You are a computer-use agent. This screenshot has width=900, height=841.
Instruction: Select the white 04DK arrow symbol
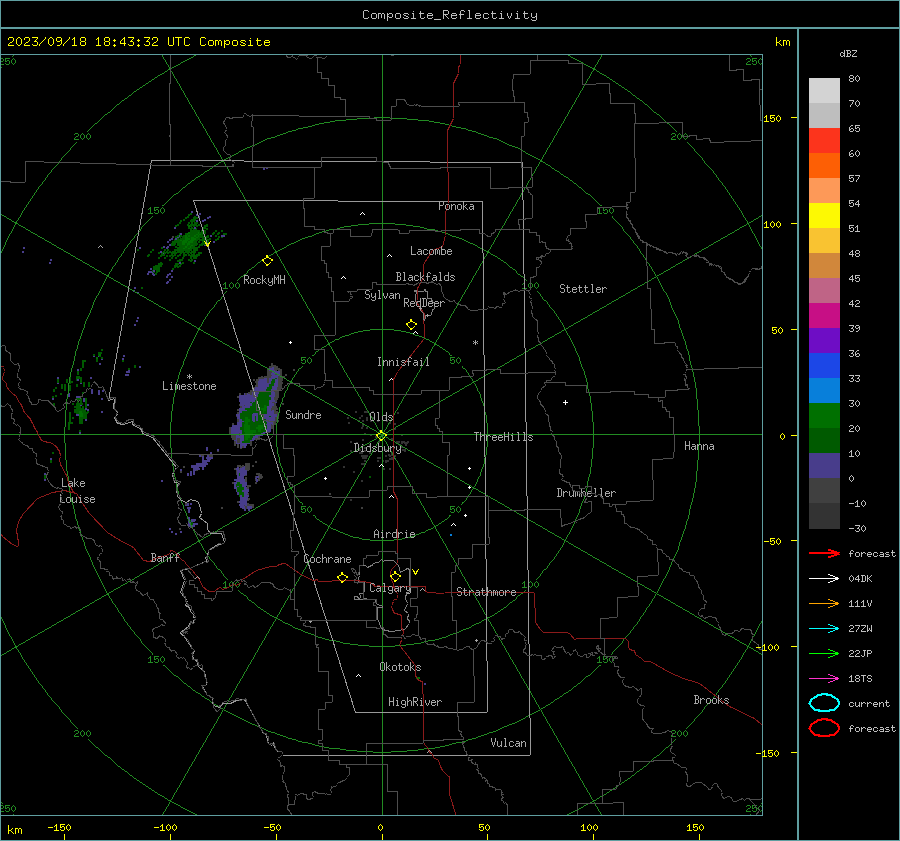click(824, 578)
